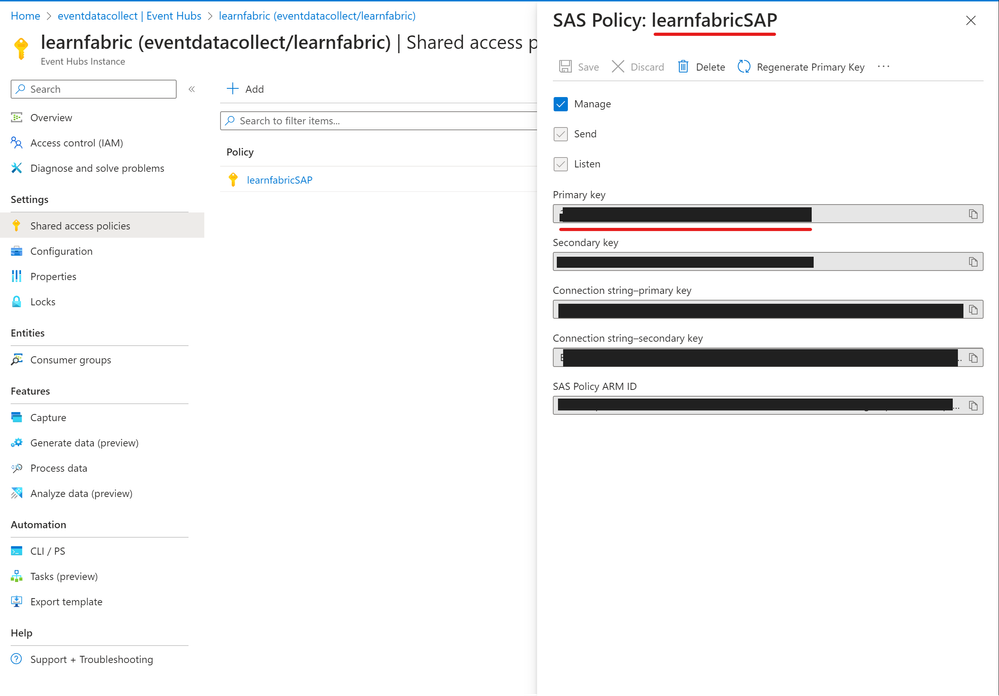Click the Access control (IAM) icon
The width and height of the screenshot is (999, 696).
[x=17, y=143]
